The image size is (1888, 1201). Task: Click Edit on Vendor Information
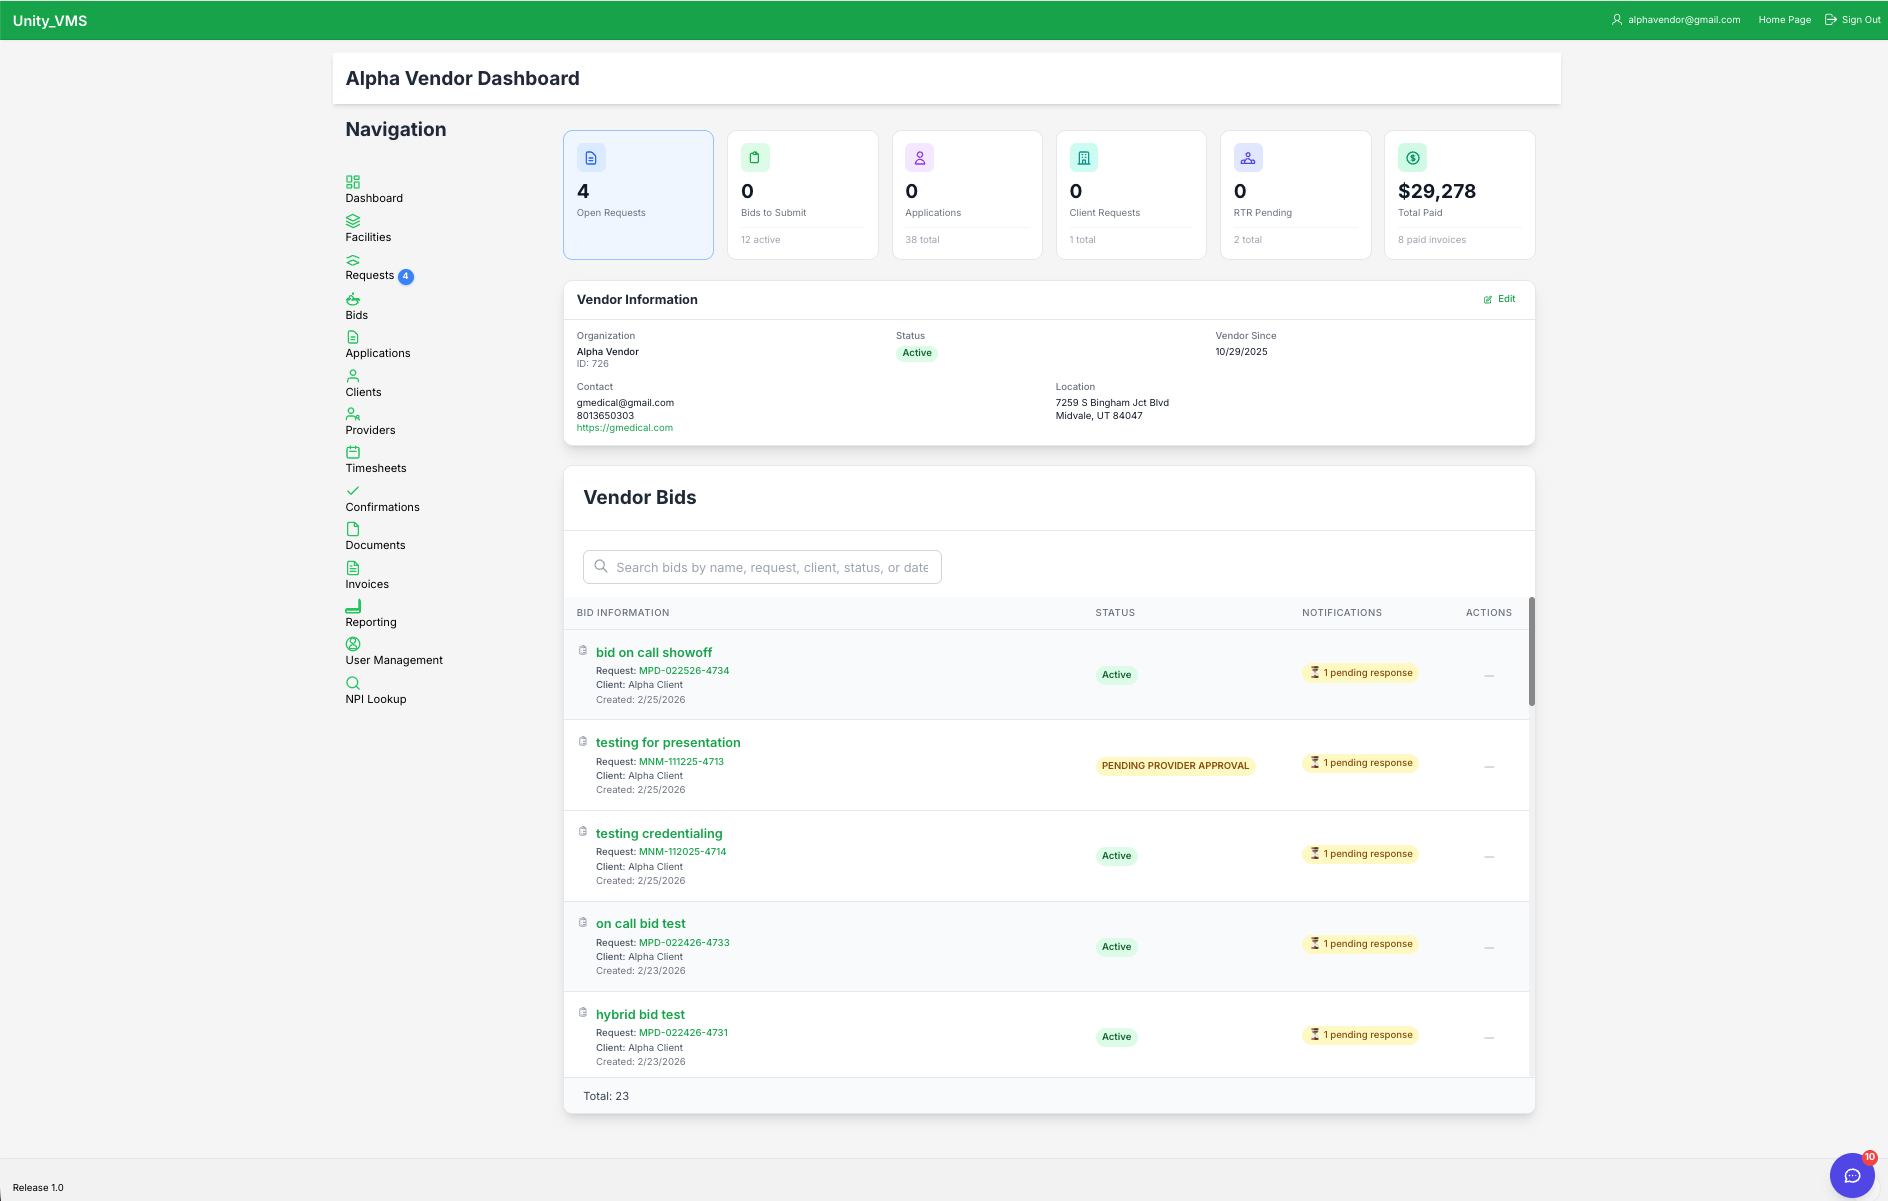click(1499, 299)
